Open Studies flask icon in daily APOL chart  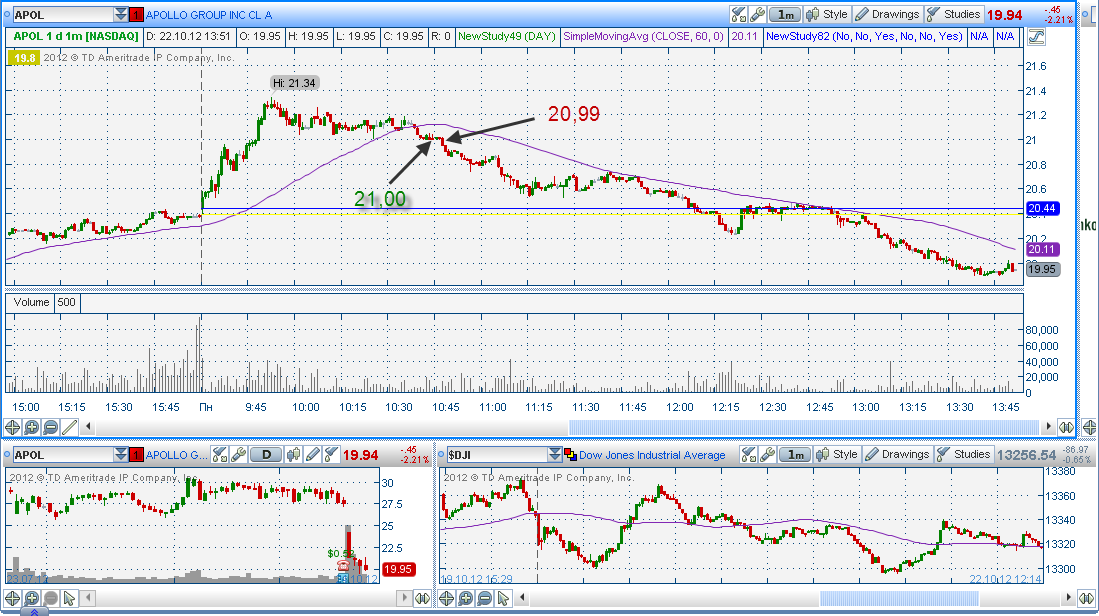click(x=331, y=455)
